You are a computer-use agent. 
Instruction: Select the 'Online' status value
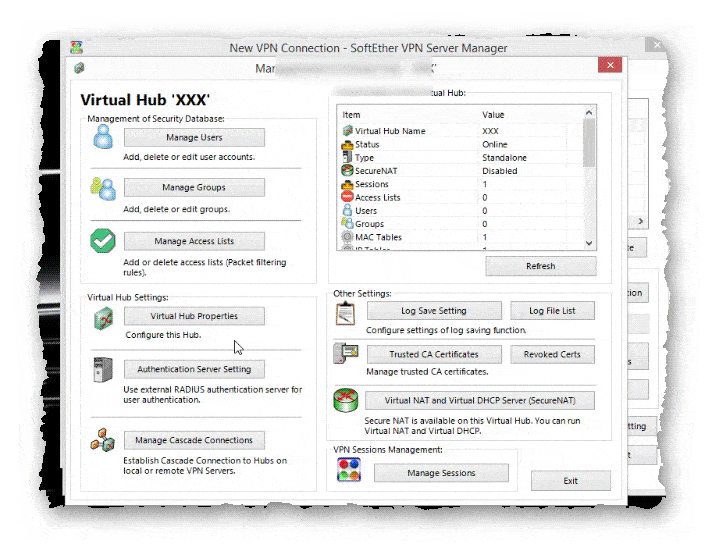[x=495, y=145]
